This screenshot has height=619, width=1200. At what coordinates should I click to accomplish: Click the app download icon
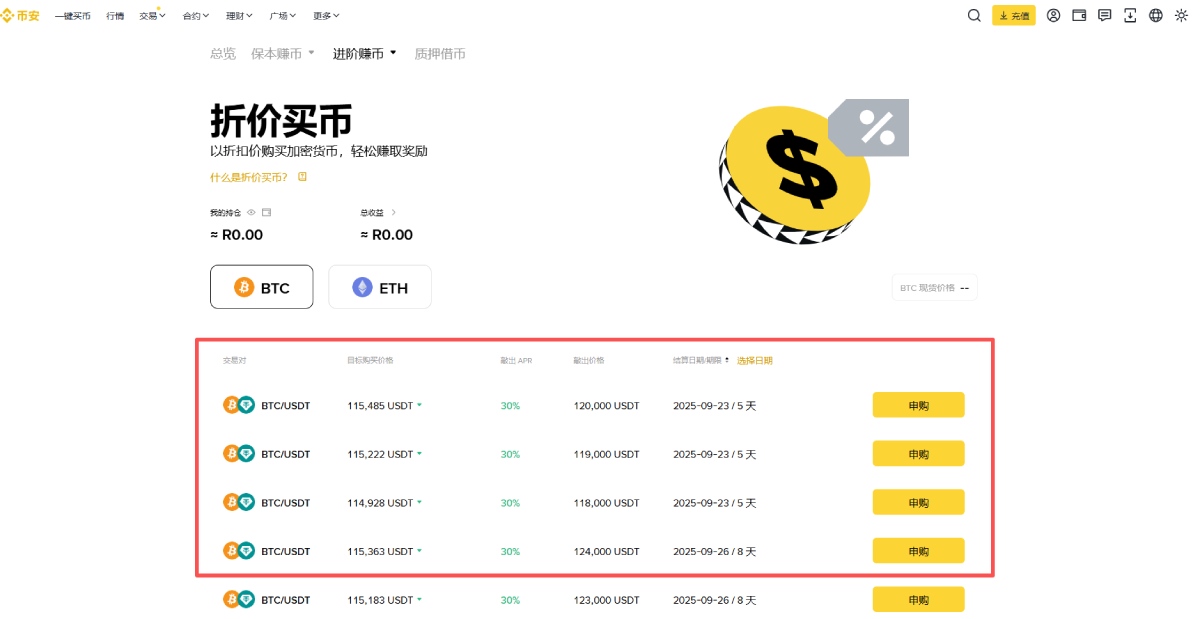point(1130,15)
